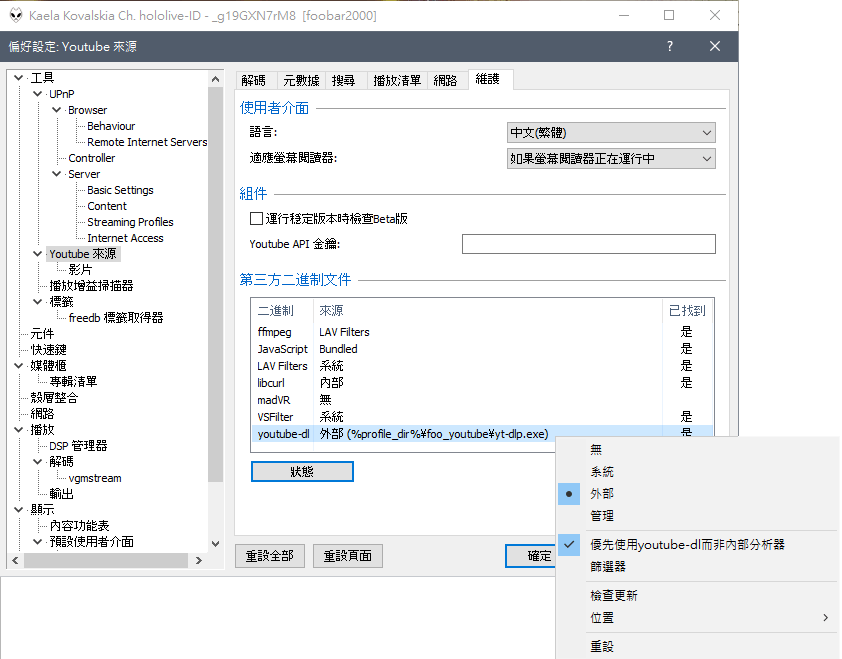Collapse the 顯示 tree node
842x659 pixels.
coord(19,510)
